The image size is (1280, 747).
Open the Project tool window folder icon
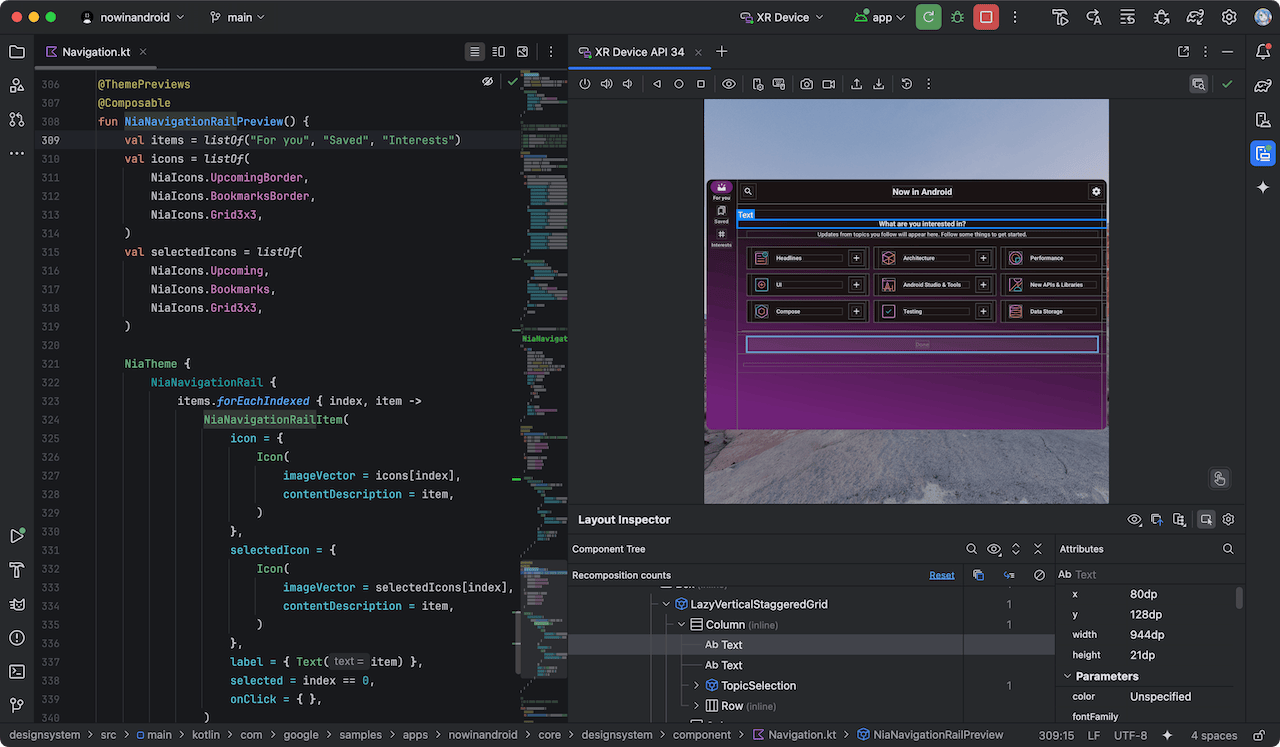click(x=16, y=52)
